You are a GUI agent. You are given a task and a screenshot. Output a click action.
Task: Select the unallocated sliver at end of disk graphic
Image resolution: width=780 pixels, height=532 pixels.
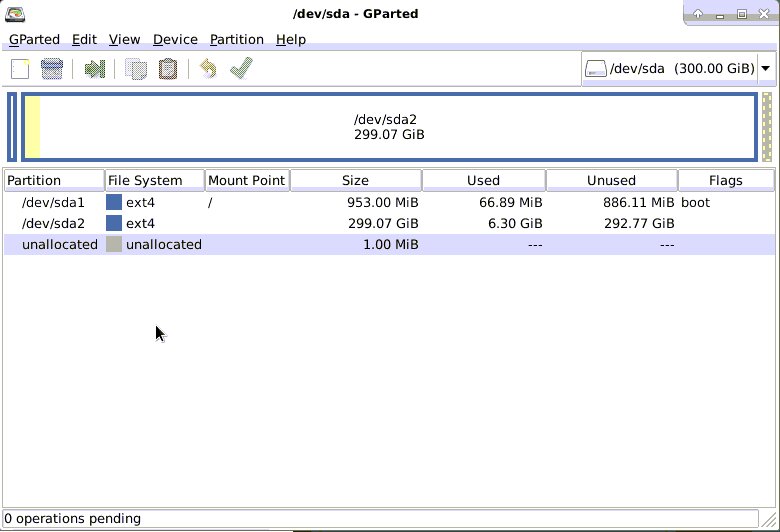click(767, 127)
